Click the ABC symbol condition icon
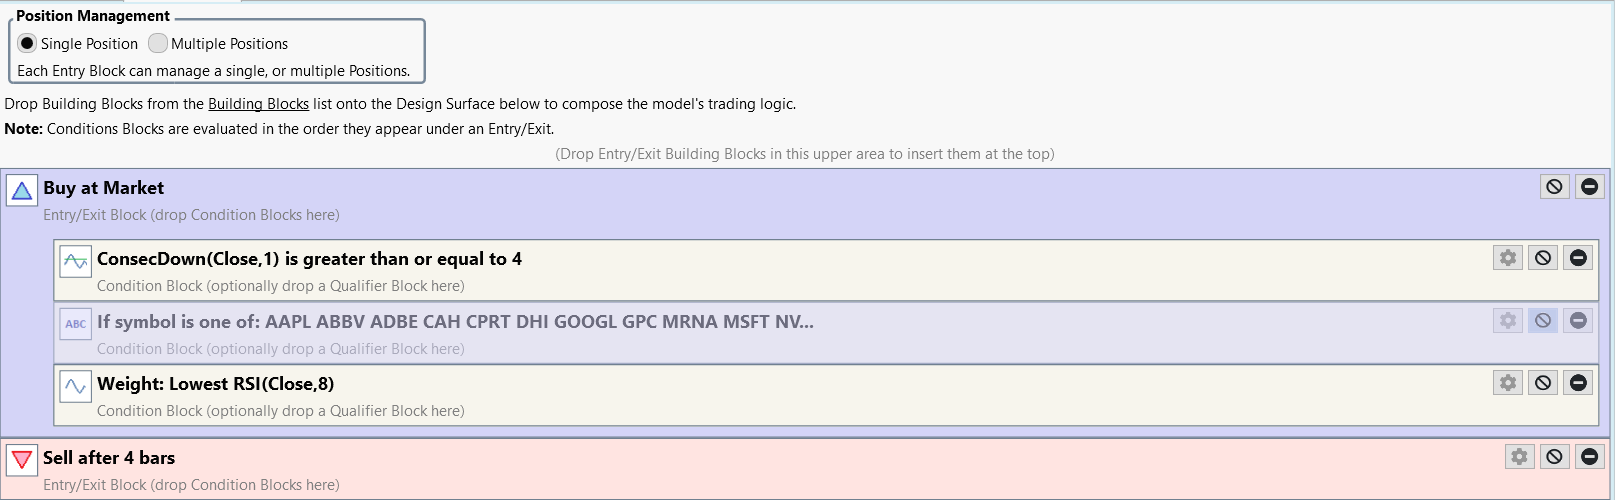Image resolution: width=1615 pixels, height=500 pixels. 75,324
